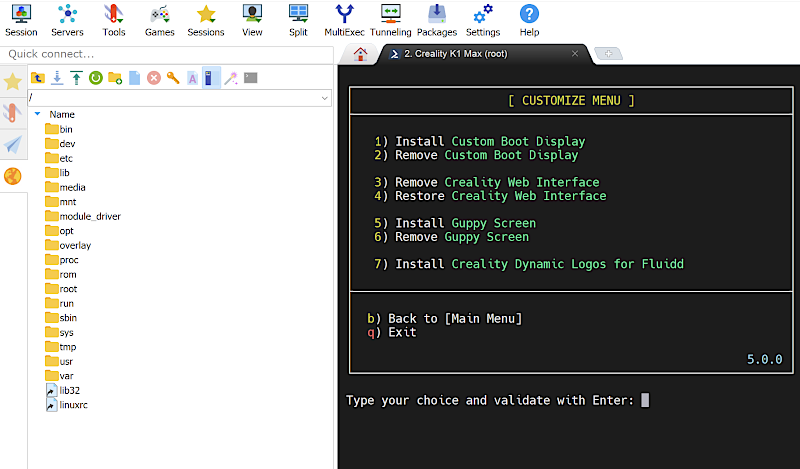Image resolution: width=800 pixels, height=469 pixels.
Task: Delete selected files with red X icon
Action: click(154, 78)
